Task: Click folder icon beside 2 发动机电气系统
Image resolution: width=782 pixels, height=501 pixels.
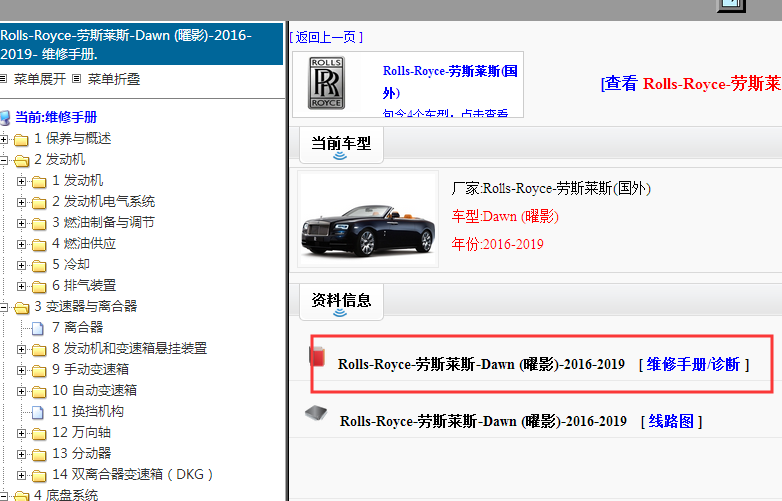Action: 39,202
